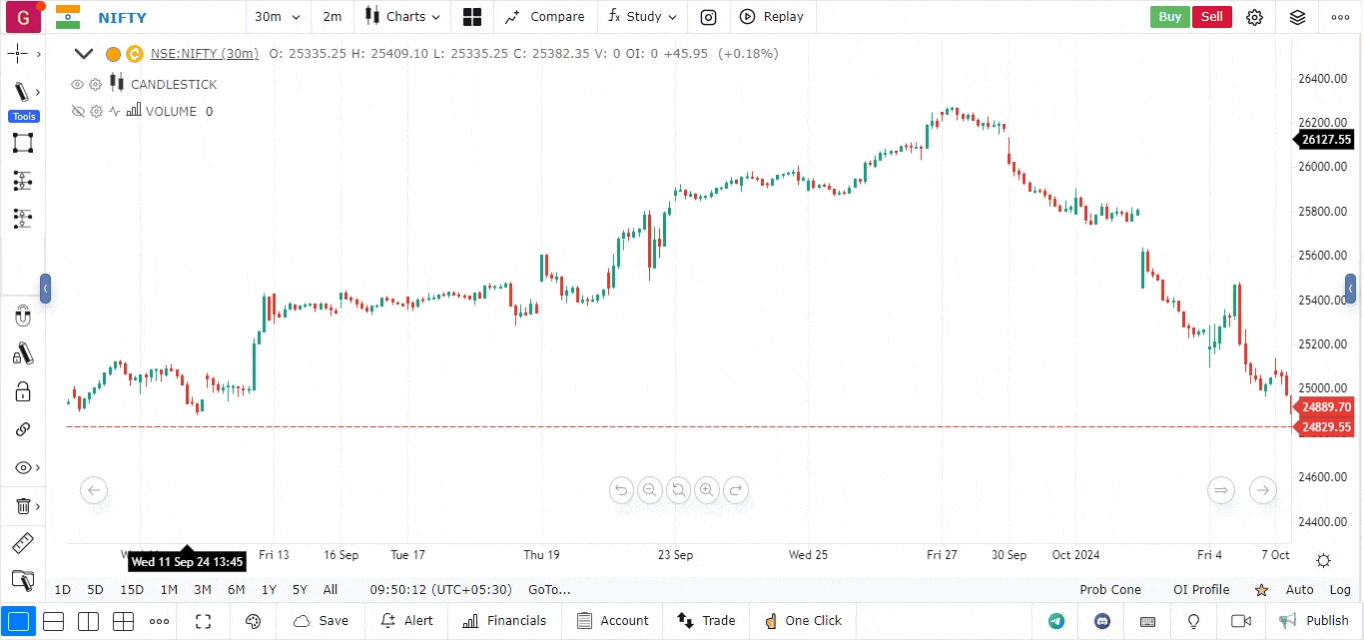
Task: Open the multi-chart layout grid icon
Action: [x=472, y=17]
